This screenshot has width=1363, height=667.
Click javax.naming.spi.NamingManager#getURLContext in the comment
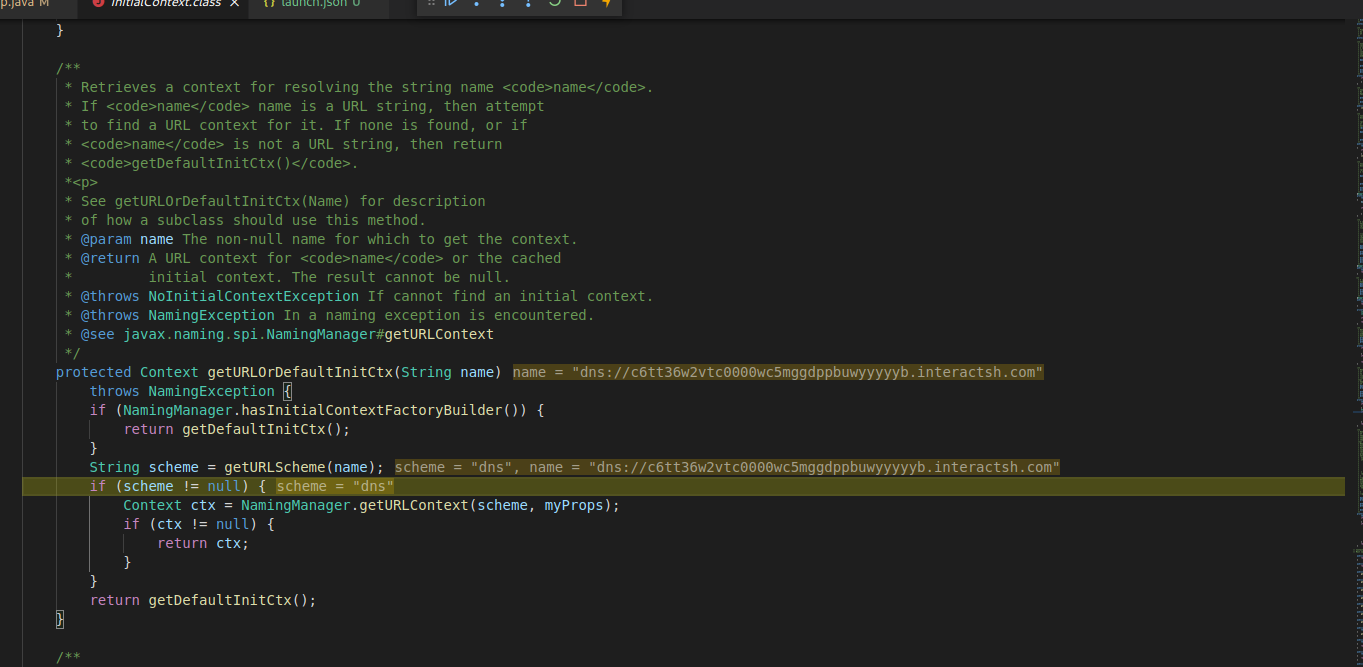tap(308, 334)
